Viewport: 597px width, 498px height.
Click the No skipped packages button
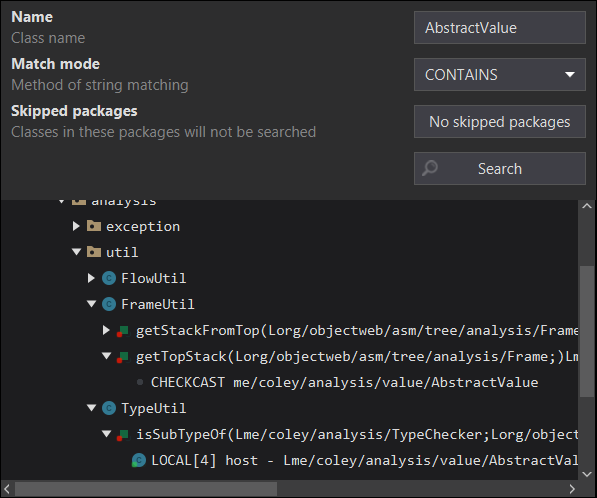500,121
